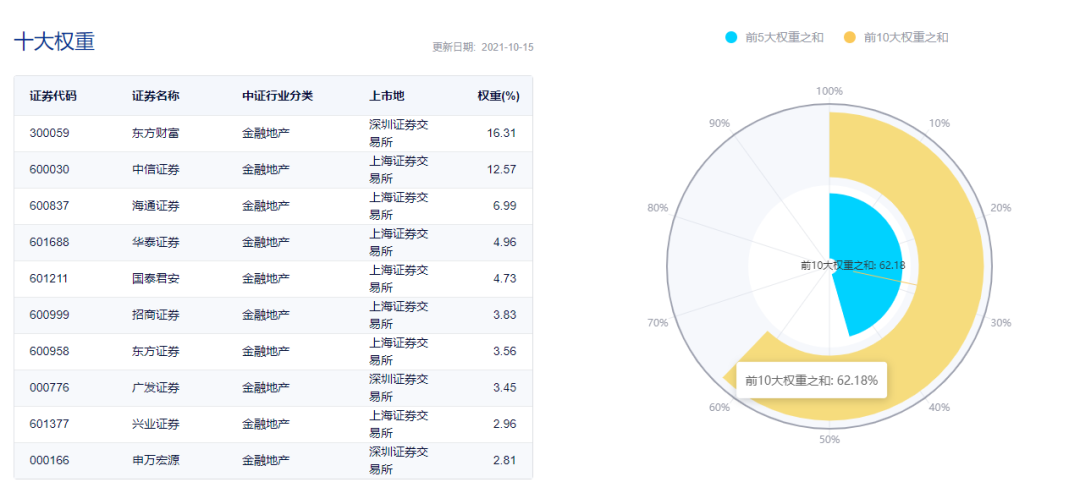Click the 中证行业分类 column header
This screenshot has width=1080, height=504.
[x=278, y=96]
